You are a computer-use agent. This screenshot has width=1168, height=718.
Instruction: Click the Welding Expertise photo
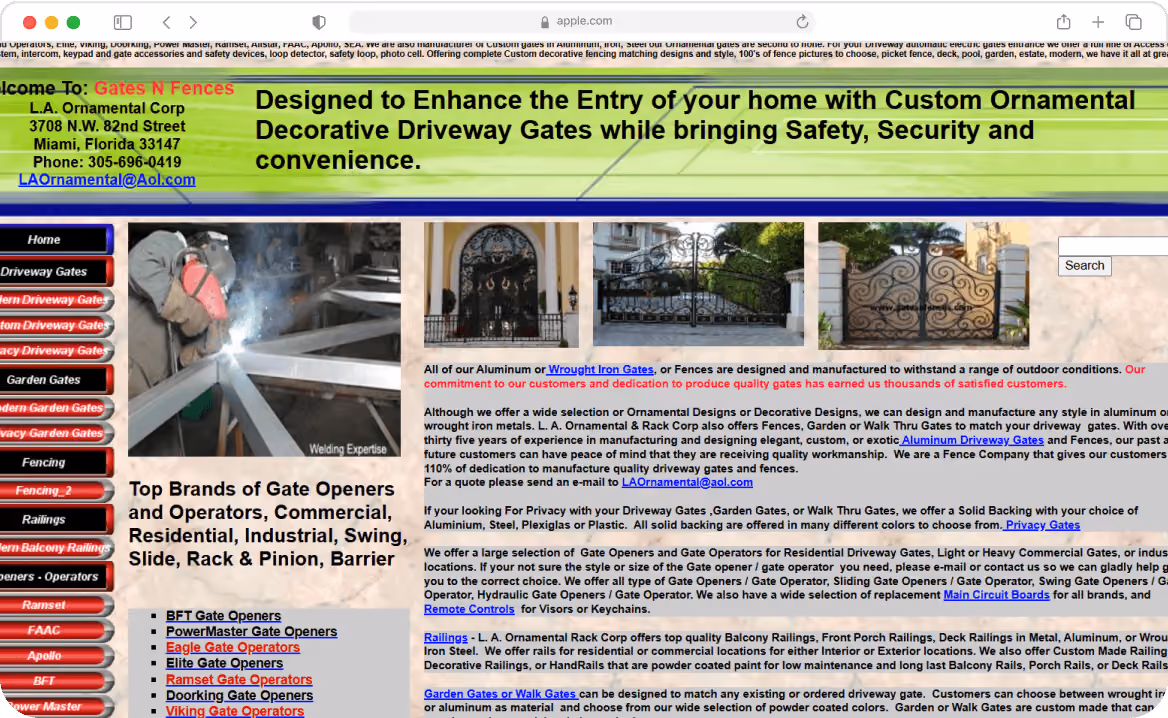(264, 340)
